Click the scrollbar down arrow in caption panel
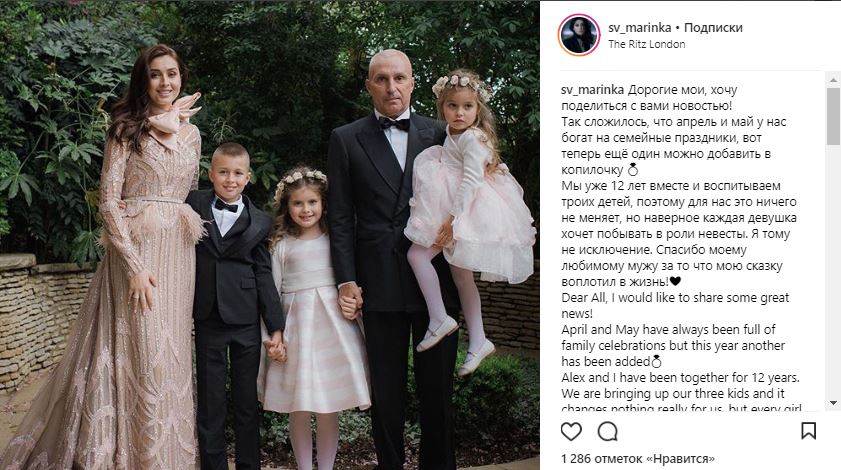This screenshot has width=841, height=470. click(x=833, y=403)
